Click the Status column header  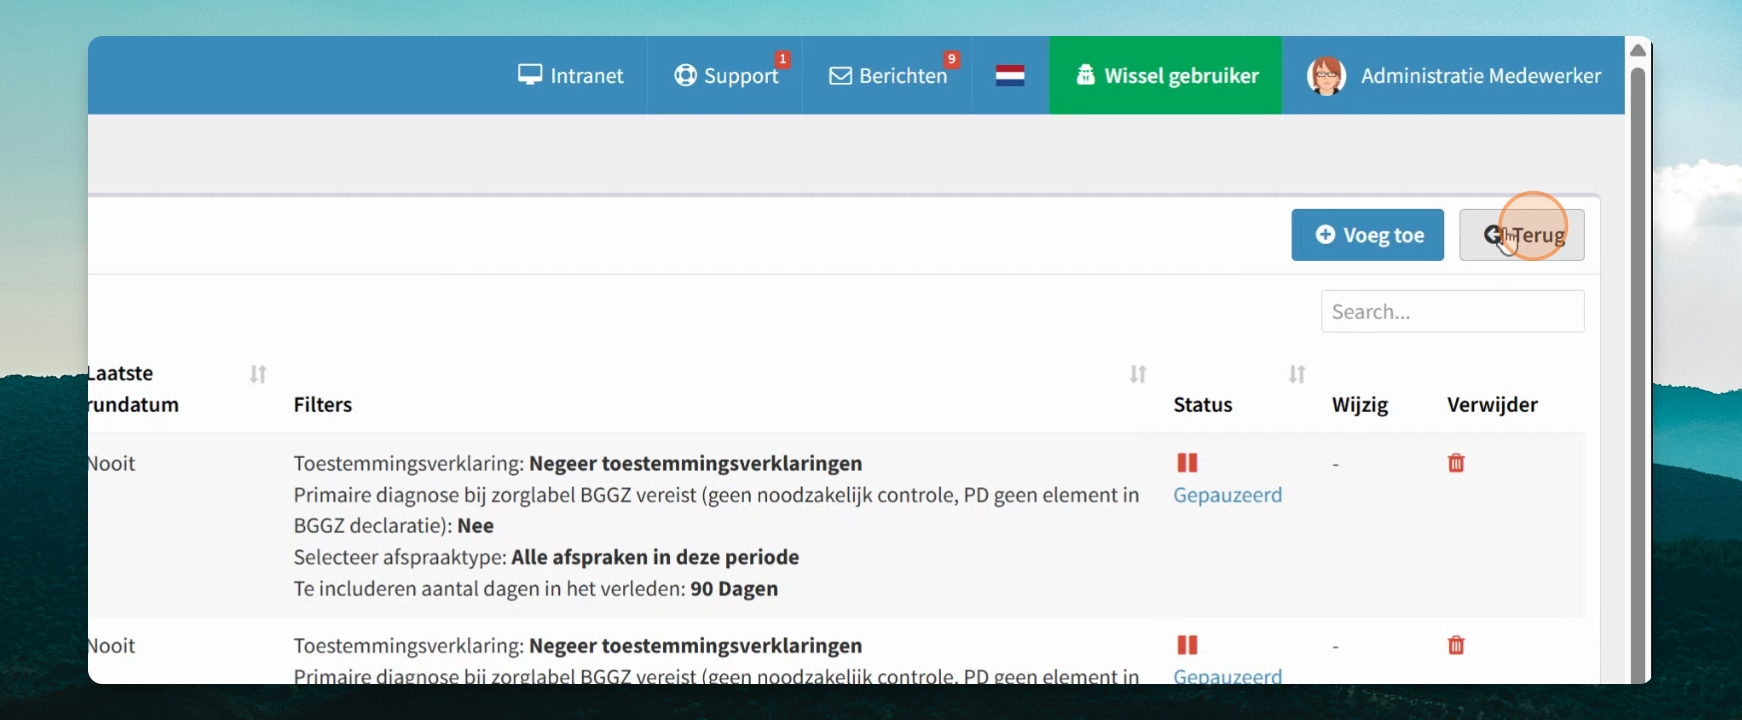coord(1202,405)
